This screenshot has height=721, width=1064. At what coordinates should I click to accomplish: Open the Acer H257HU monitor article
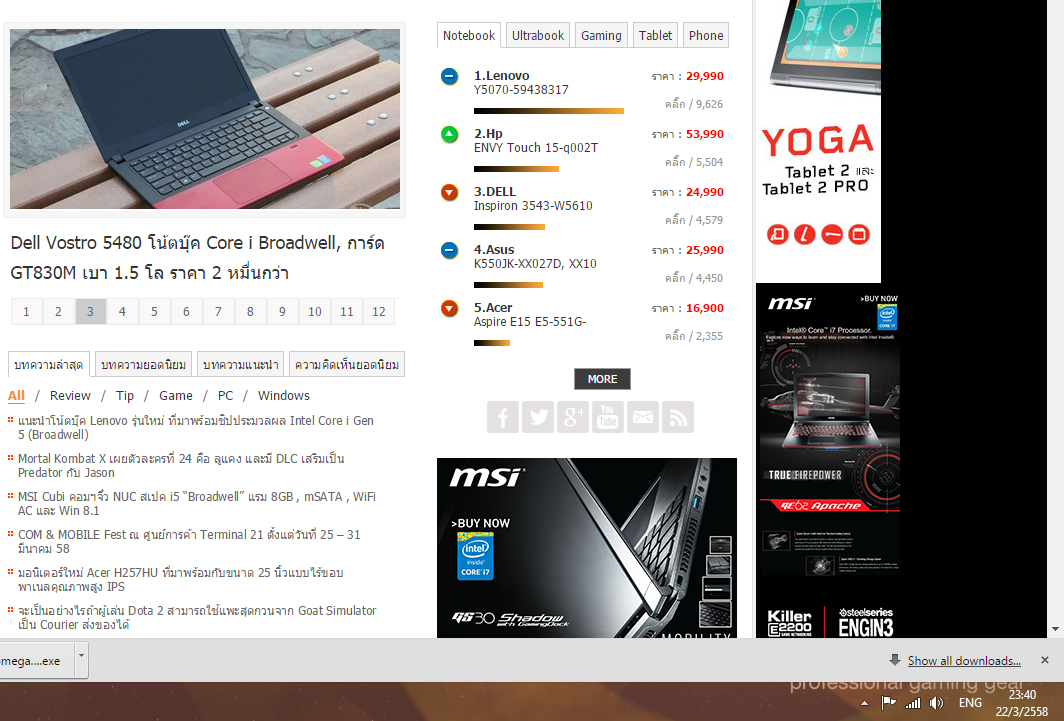[180, 579]
